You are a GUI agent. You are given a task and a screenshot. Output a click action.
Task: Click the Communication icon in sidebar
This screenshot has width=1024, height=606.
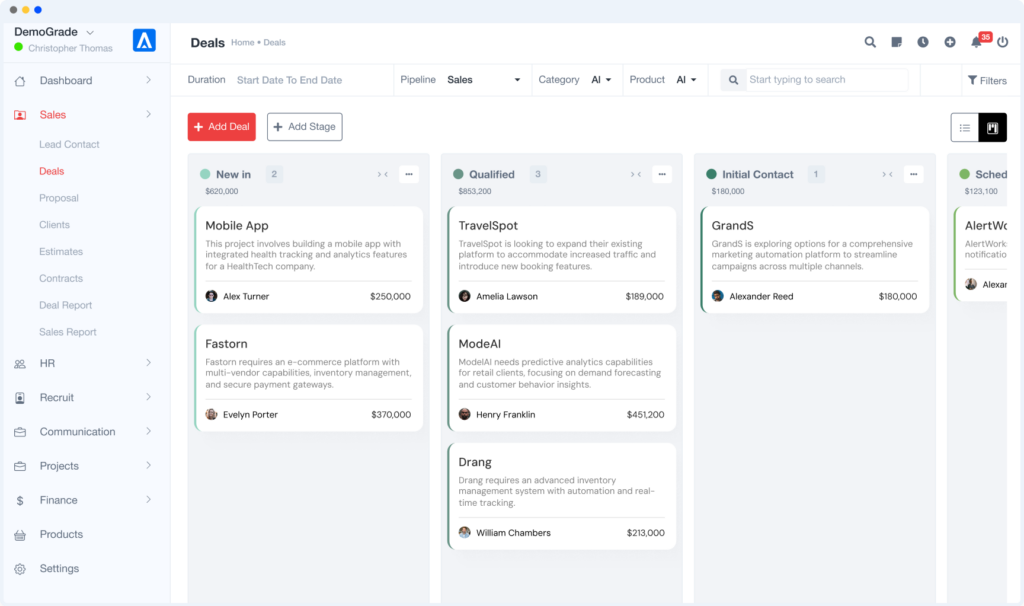click(20, 432)
